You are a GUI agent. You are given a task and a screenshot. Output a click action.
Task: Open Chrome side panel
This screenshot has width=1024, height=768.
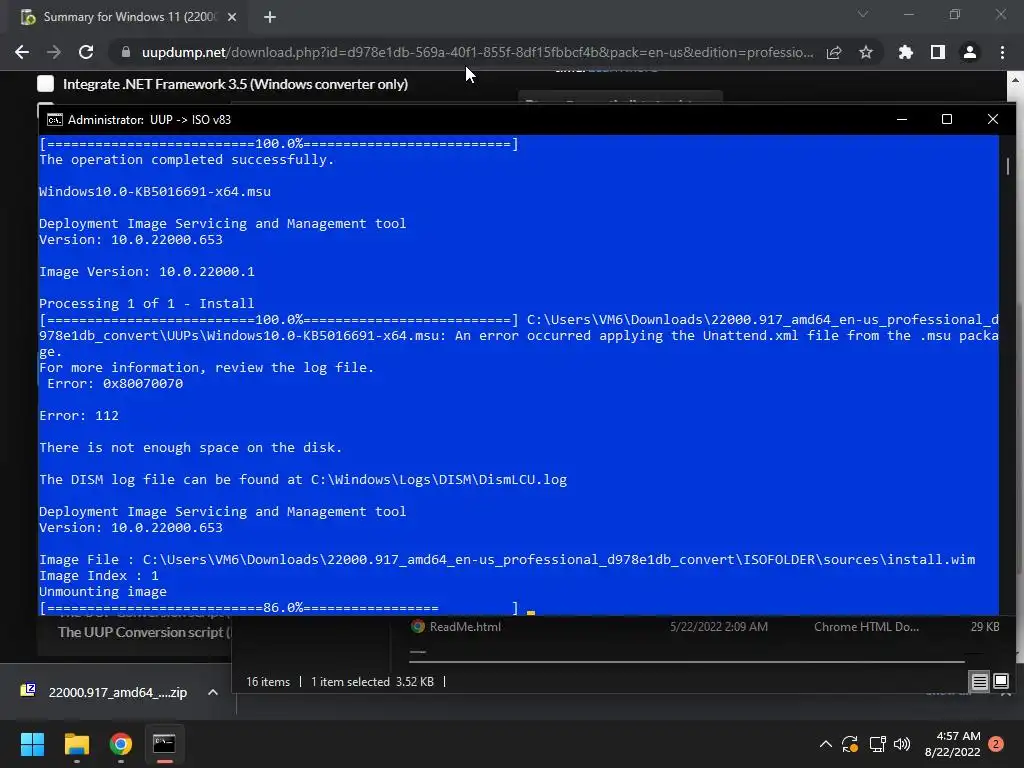point(938,52)
